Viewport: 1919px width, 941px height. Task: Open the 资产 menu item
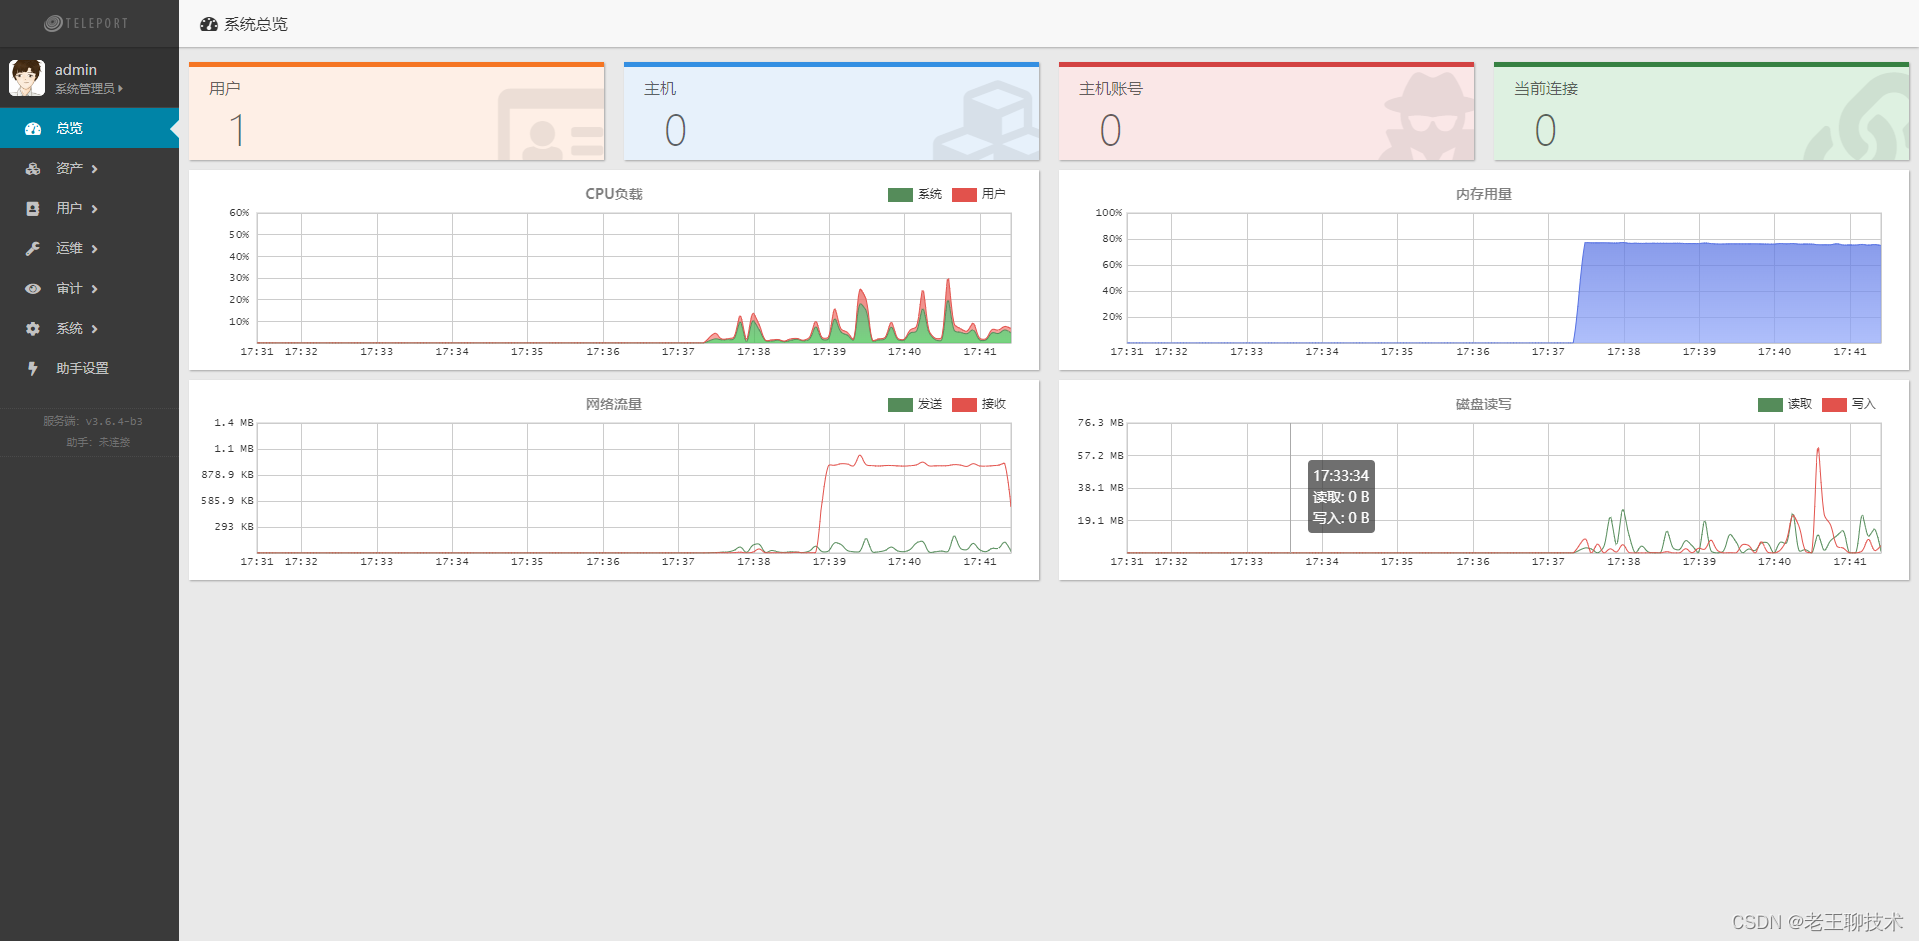(89, 168)
